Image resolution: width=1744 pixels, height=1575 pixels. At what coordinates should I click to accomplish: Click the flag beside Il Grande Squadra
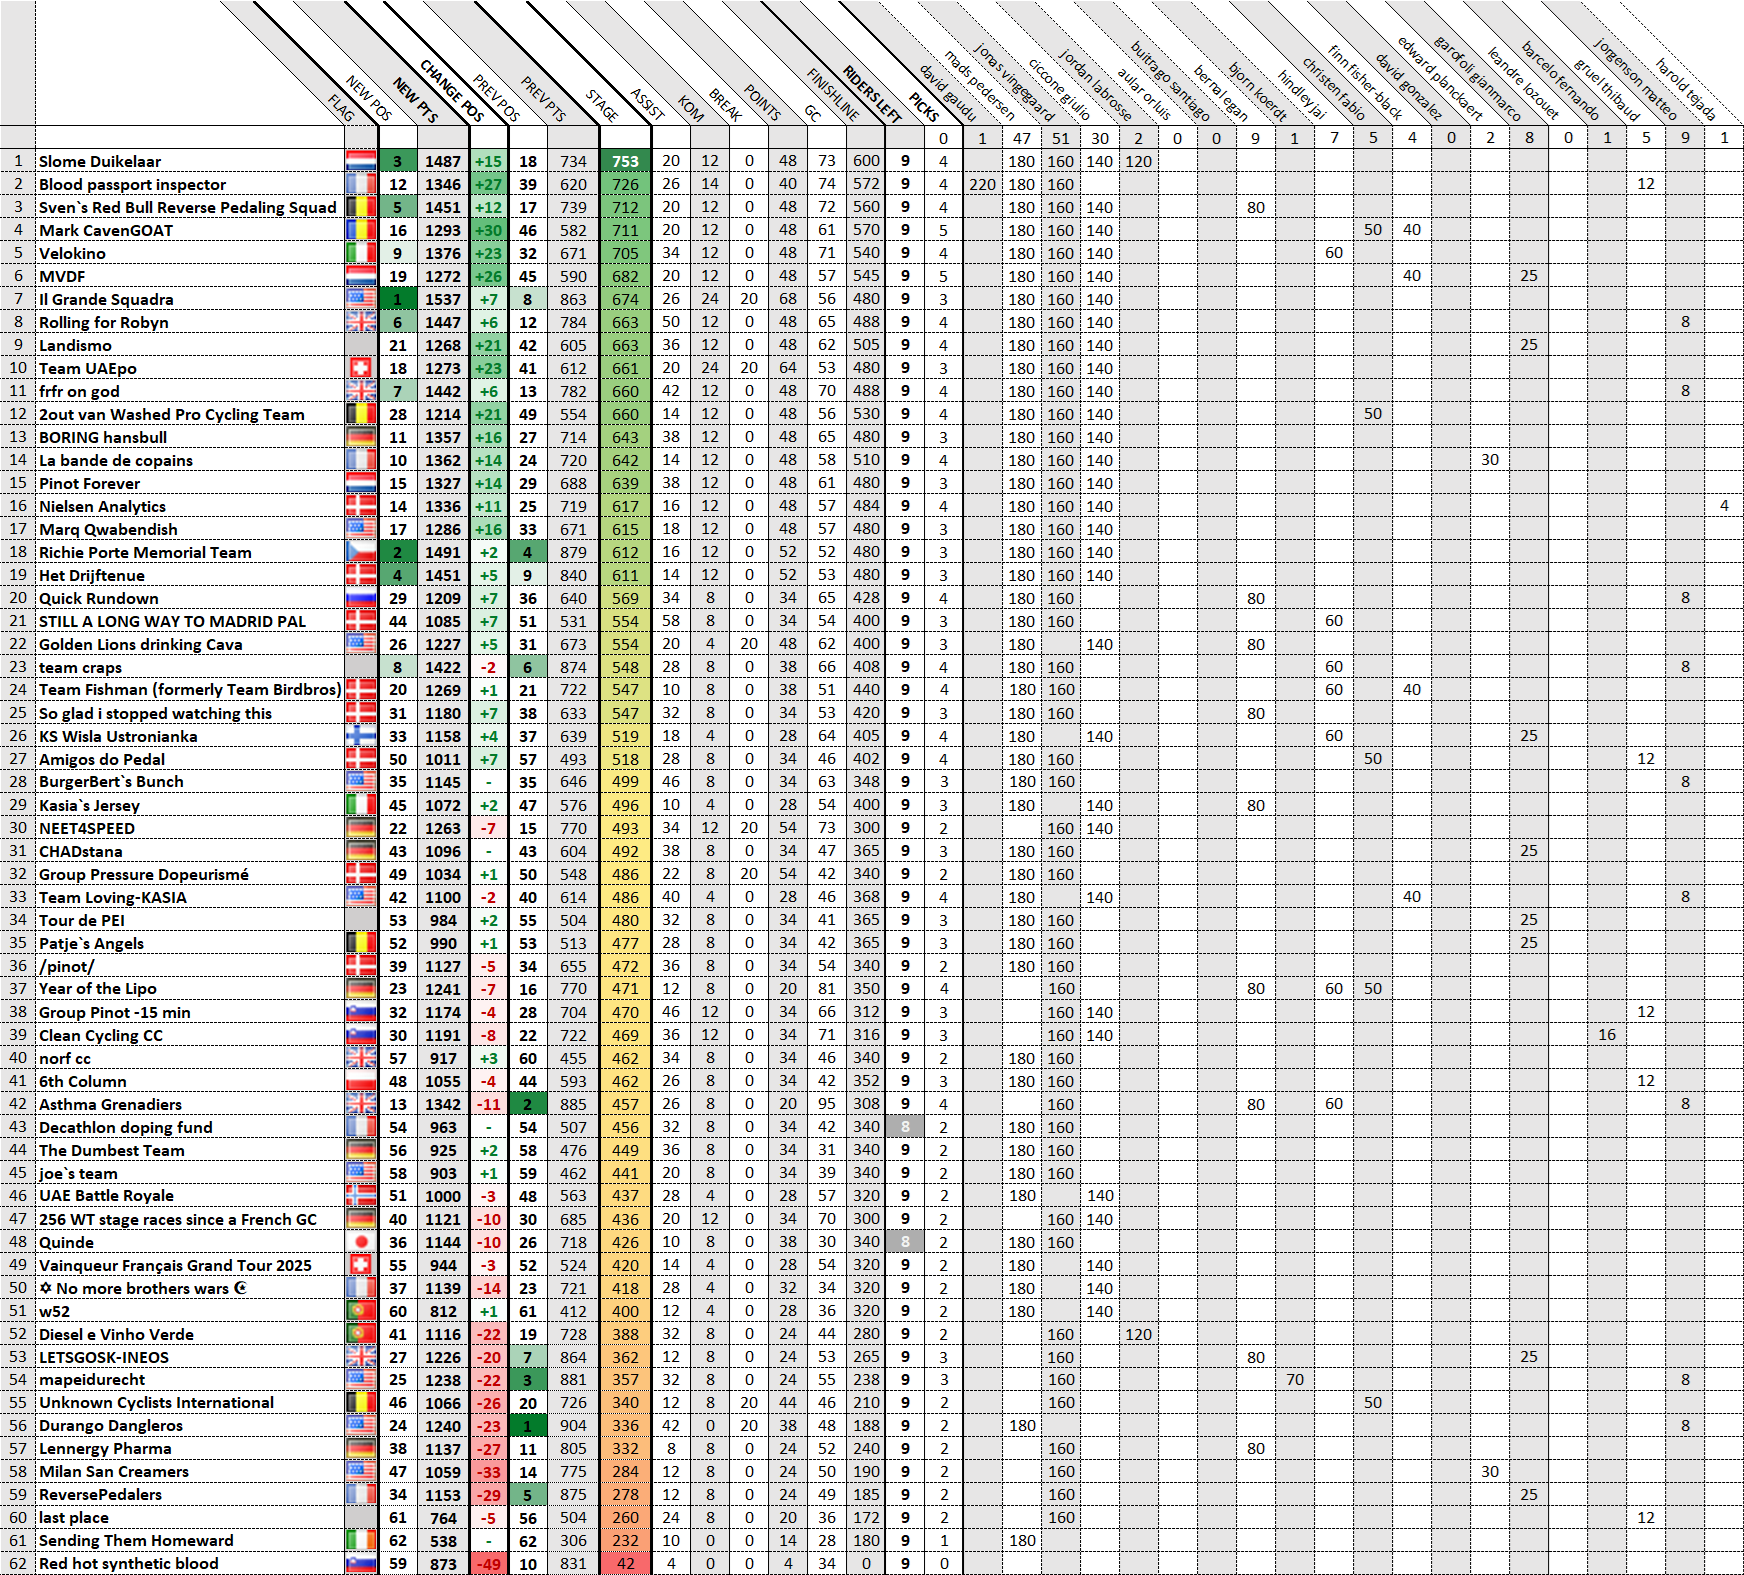[361, 299]
